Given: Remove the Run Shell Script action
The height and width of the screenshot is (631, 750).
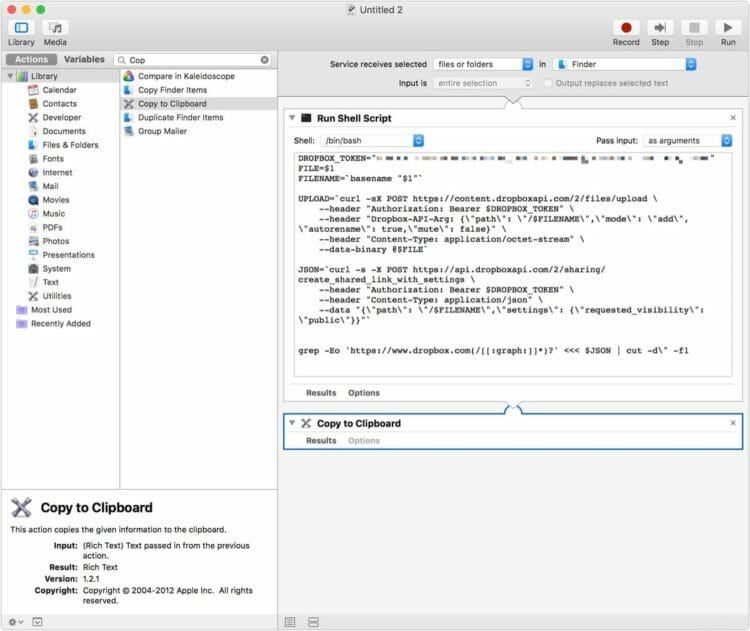Looking at the screenshot, I should click(x=733, y=118).
